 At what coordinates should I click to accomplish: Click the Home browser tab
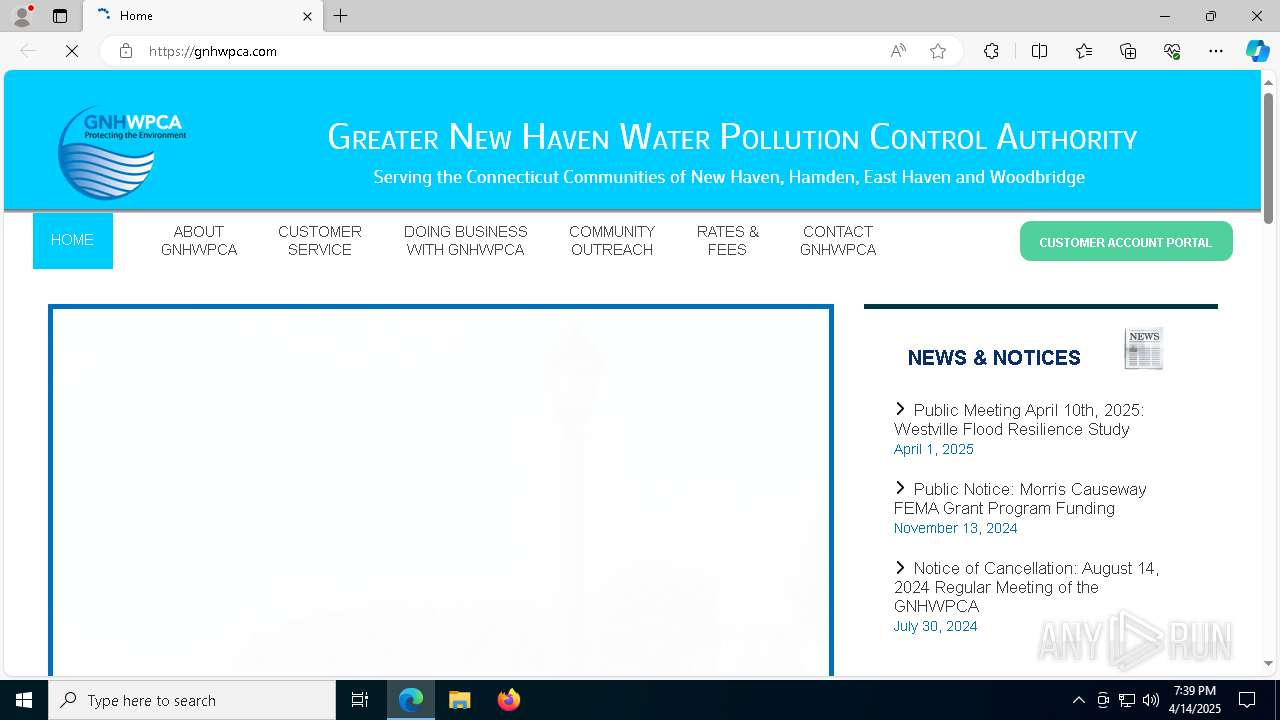(x=203, y=16)
